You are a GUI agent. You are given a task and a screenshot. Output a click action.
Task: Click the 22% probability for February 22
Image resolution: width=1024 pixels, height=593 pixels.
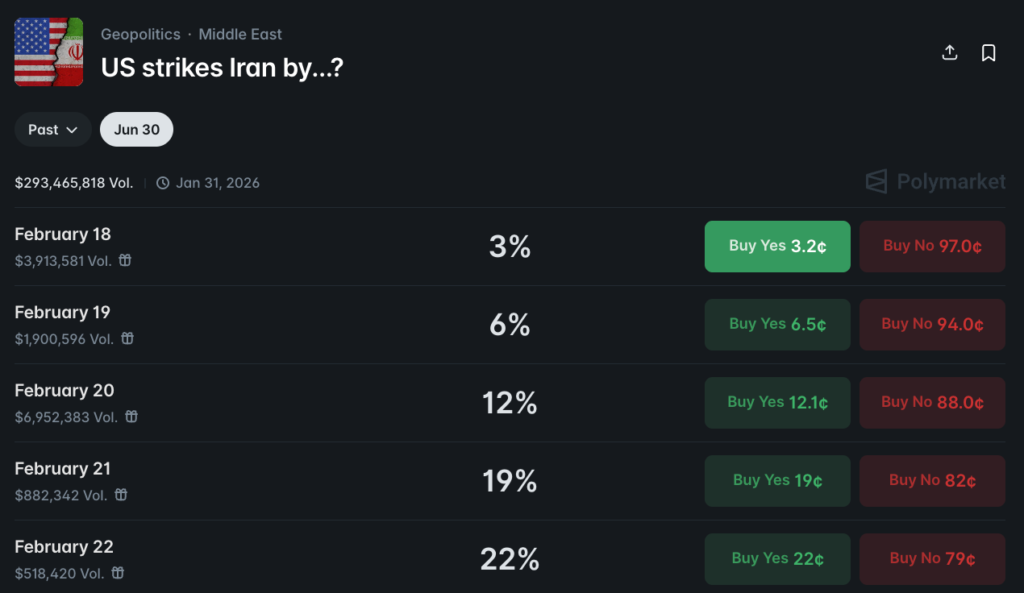click(510, 558)
